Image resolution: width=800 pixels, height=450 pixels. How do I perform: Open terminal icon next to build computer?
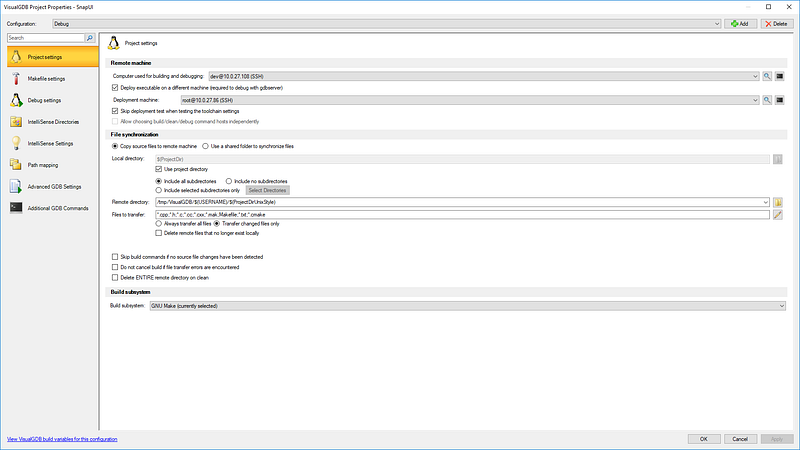point(780,76)
